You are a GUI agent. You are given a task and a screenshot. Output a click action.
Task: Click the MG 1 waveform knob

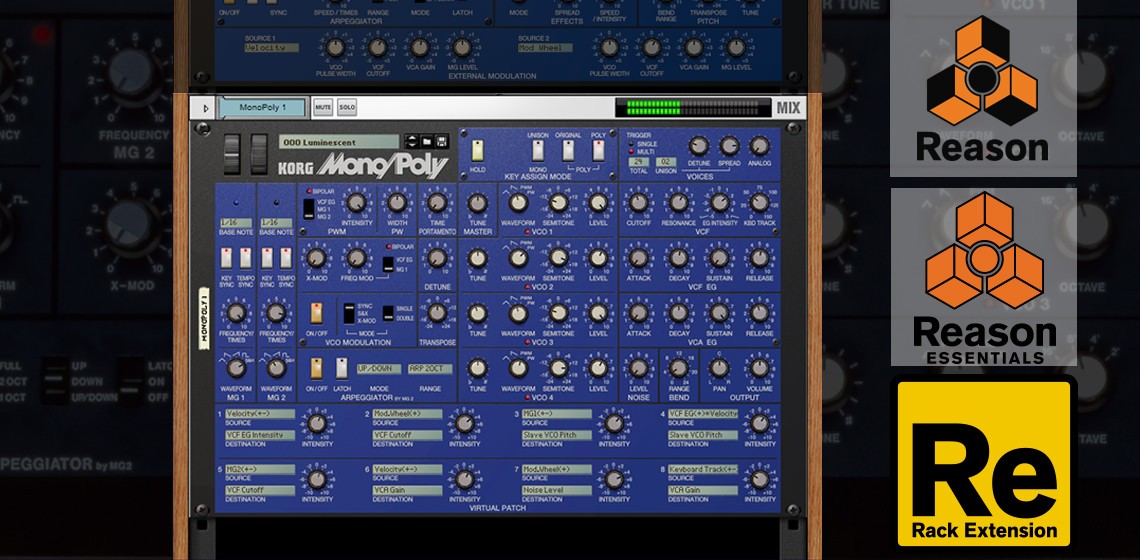coord(236,368)
